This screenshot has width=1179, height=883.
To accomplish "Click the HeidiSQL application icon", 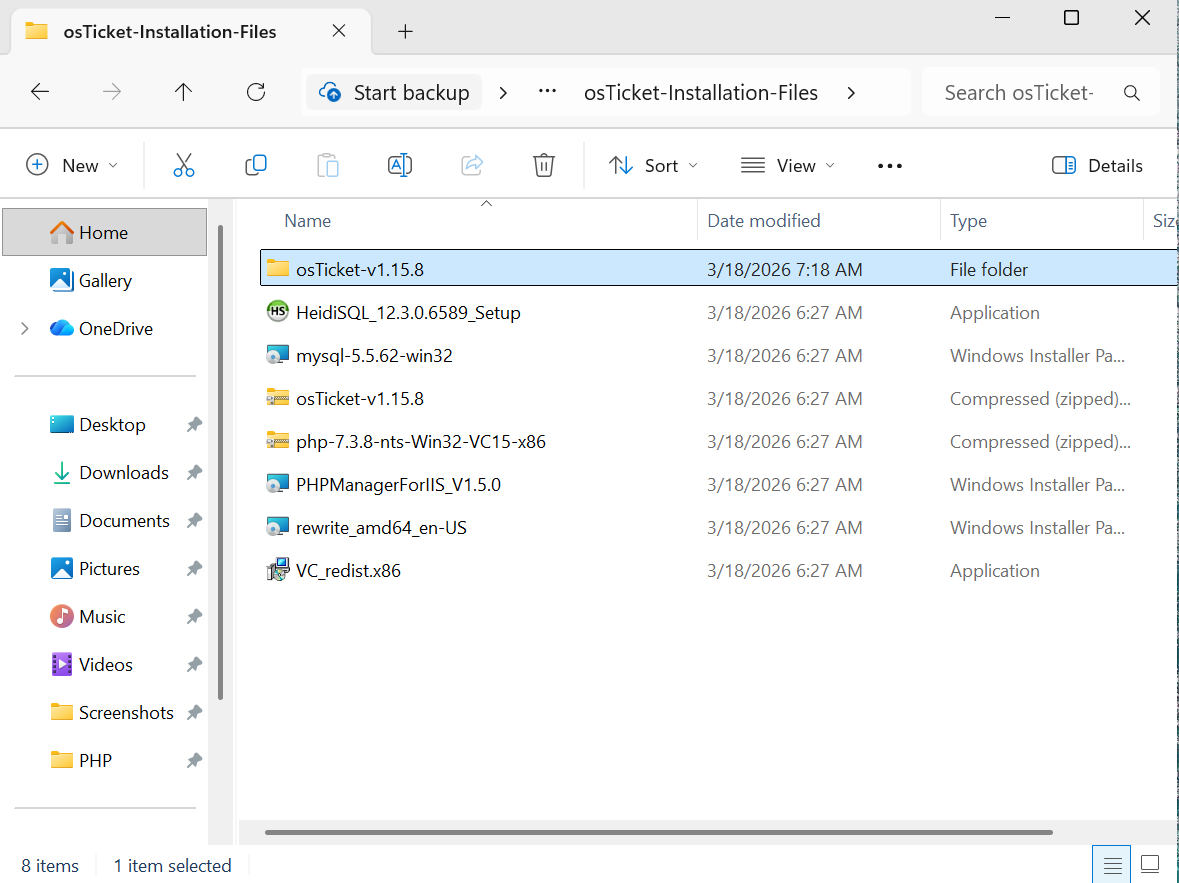I will (277, 311).
